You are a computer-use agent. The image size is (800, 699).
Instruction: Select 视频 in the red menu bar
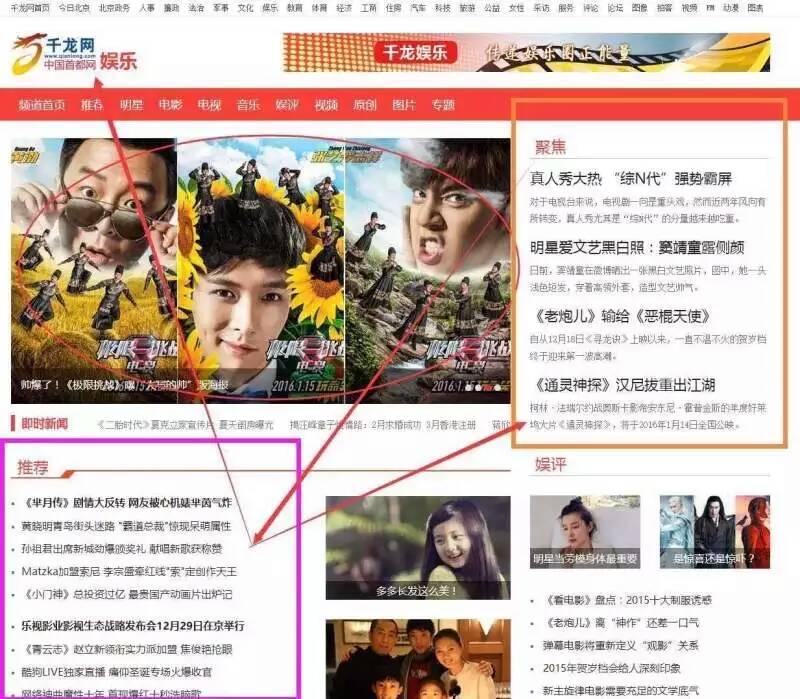pyautogui.click(x=326, y=105)
